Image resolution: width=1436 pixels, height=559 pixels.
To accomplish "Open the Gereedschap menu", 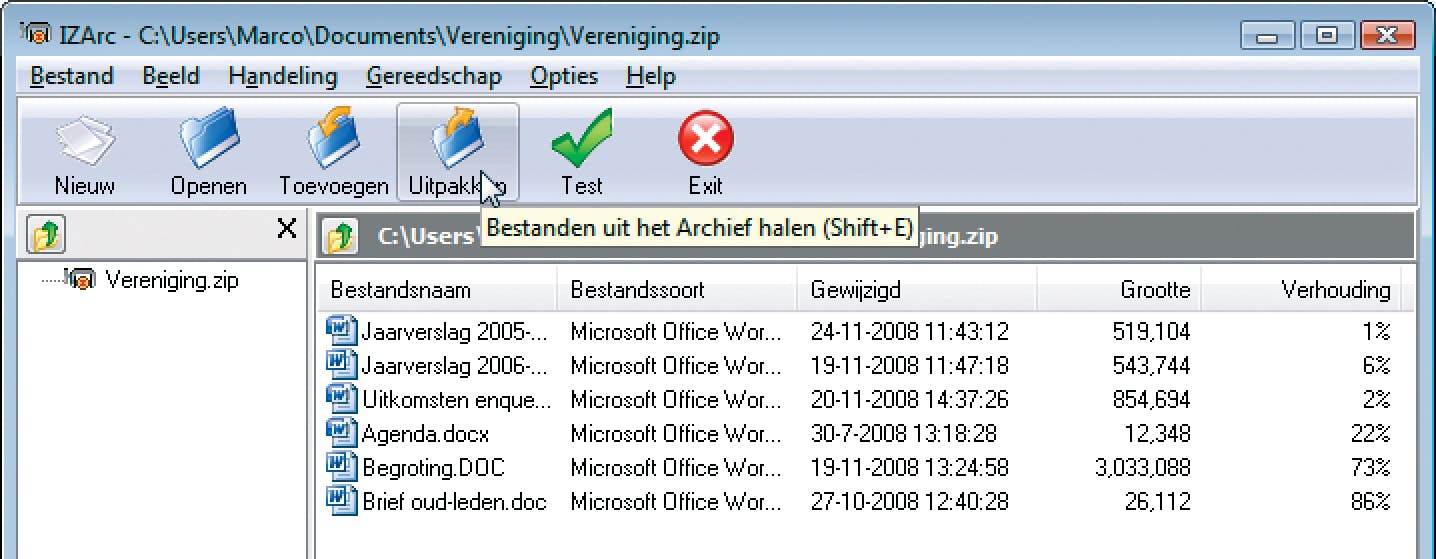I will (433, 76).
